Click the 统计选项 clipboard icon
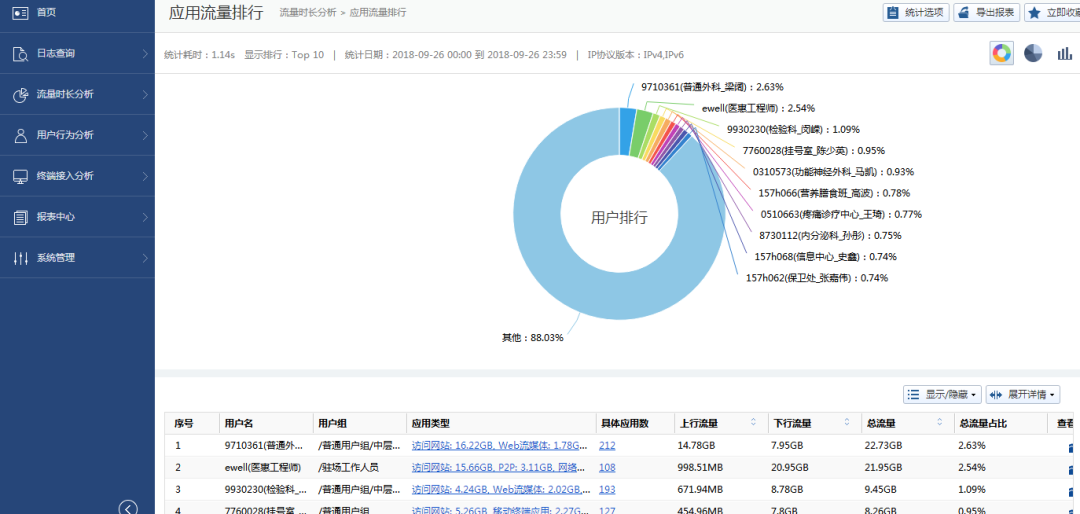Image resolution: width=1080 pixels, height=514 pixels. (893, 12)
